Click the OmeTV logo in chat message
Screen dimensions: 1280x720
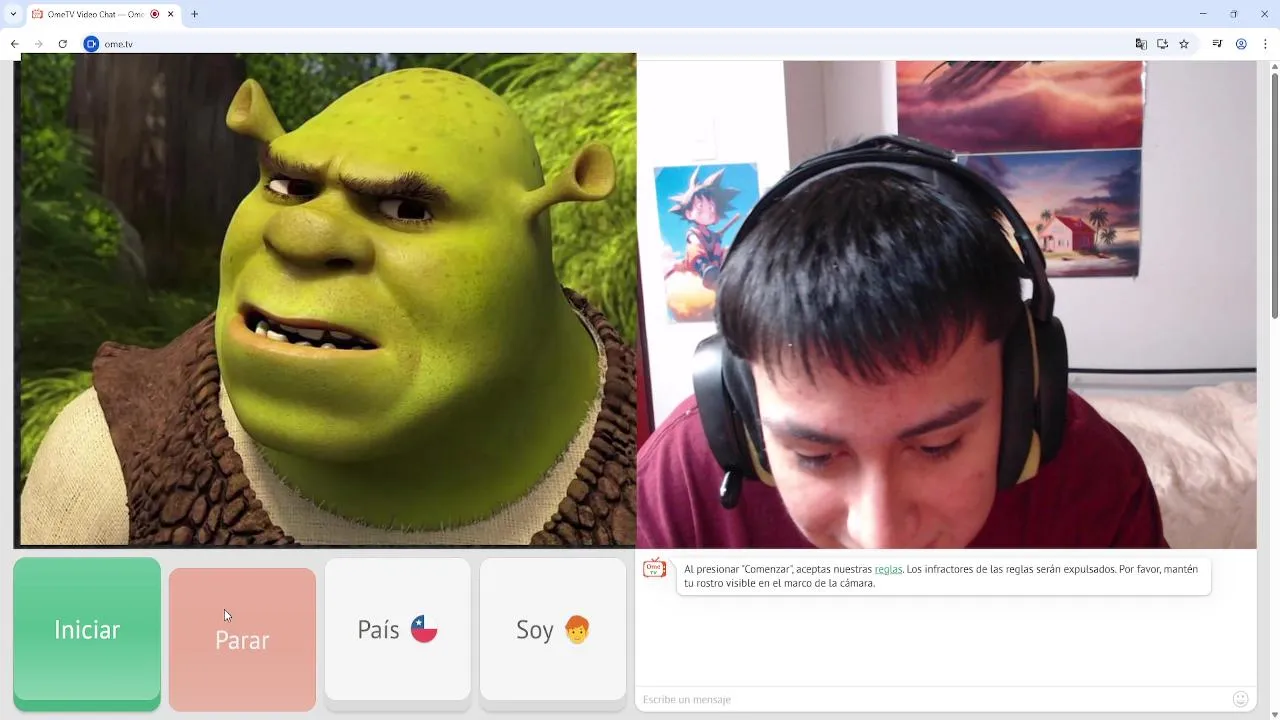[x=655, y=569]
